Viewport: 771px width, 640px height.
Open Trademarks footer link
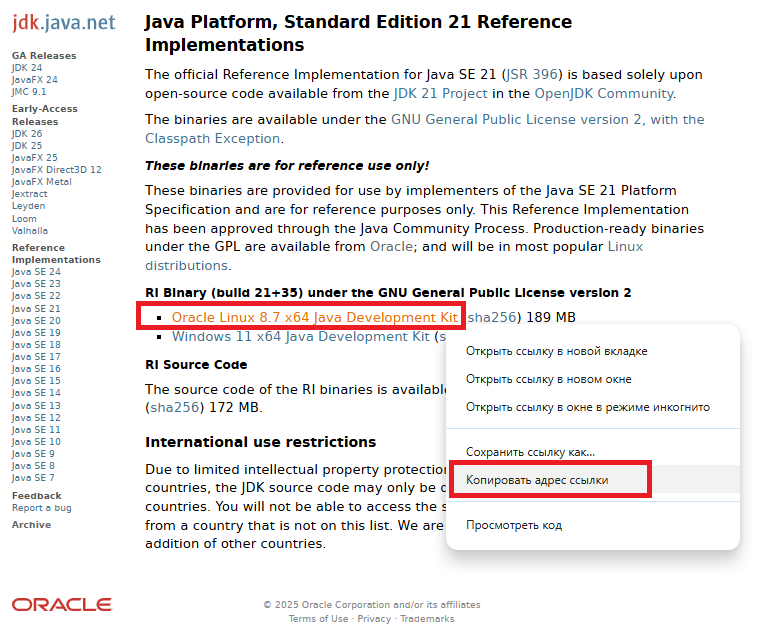pyautogui.click(x=427, y=619)
